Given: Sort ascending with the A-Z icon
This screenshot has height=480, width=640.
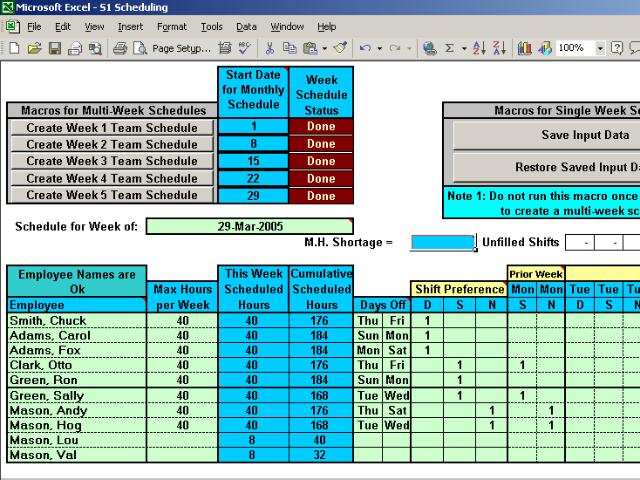Looking at the screenshot, I should point(480,48).
